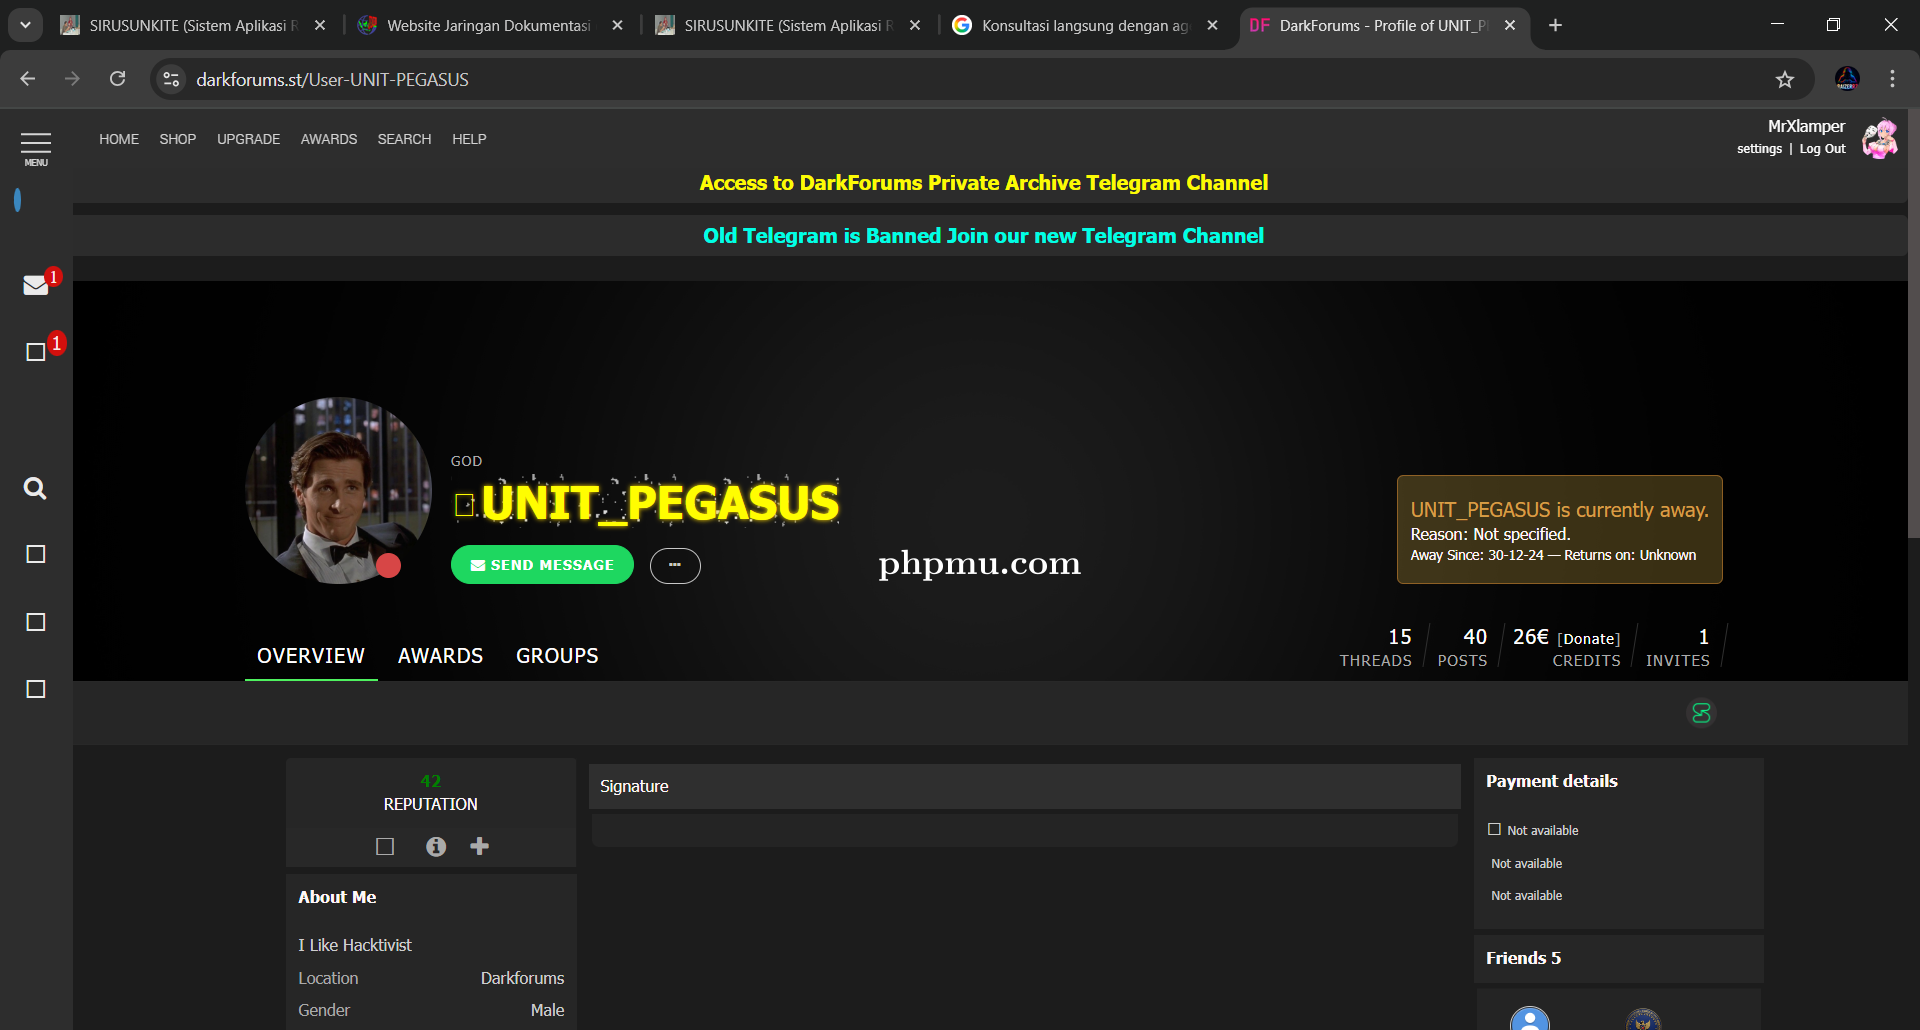Viewport: 1920px width, 1030px height.
Task: Open the new Telegram Channel banner link
Action: coord(983,236)
